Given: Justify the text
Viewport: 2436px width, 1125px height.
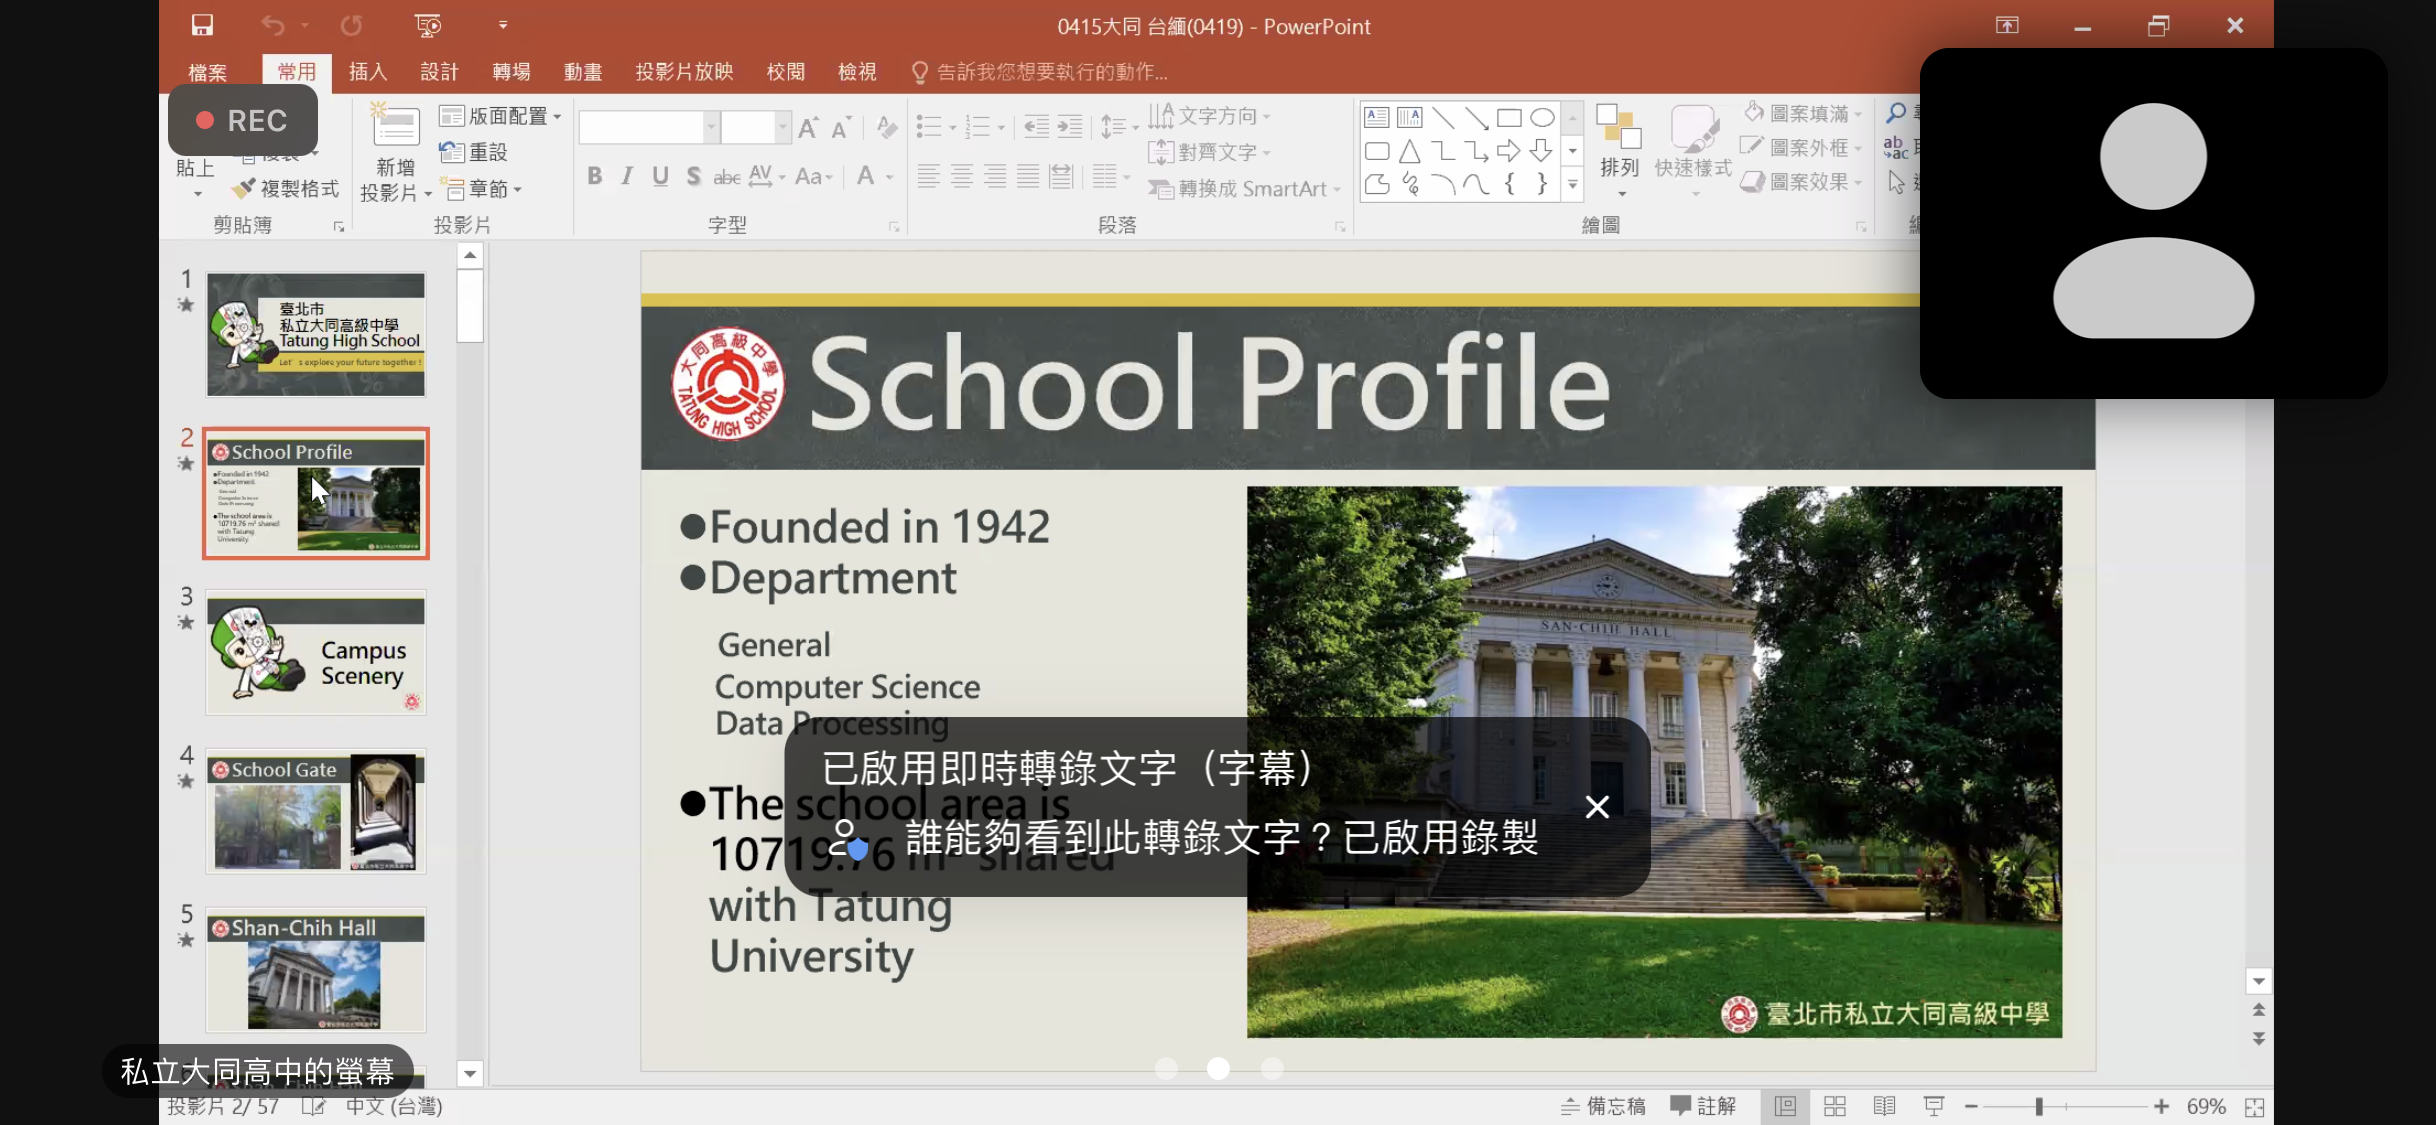Looking at the screenshot, I should pos(1028,177).
